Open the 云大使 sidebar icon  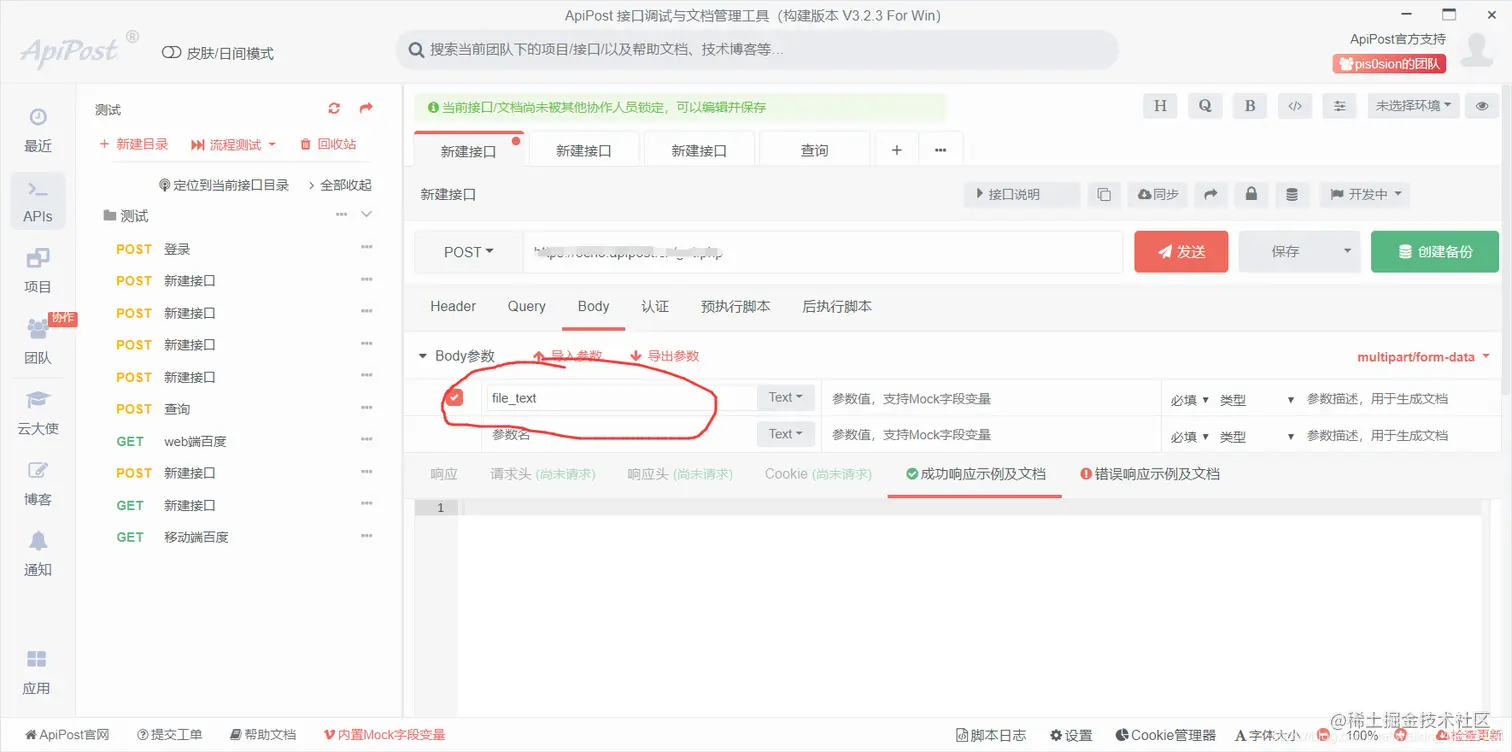[38, 413]
